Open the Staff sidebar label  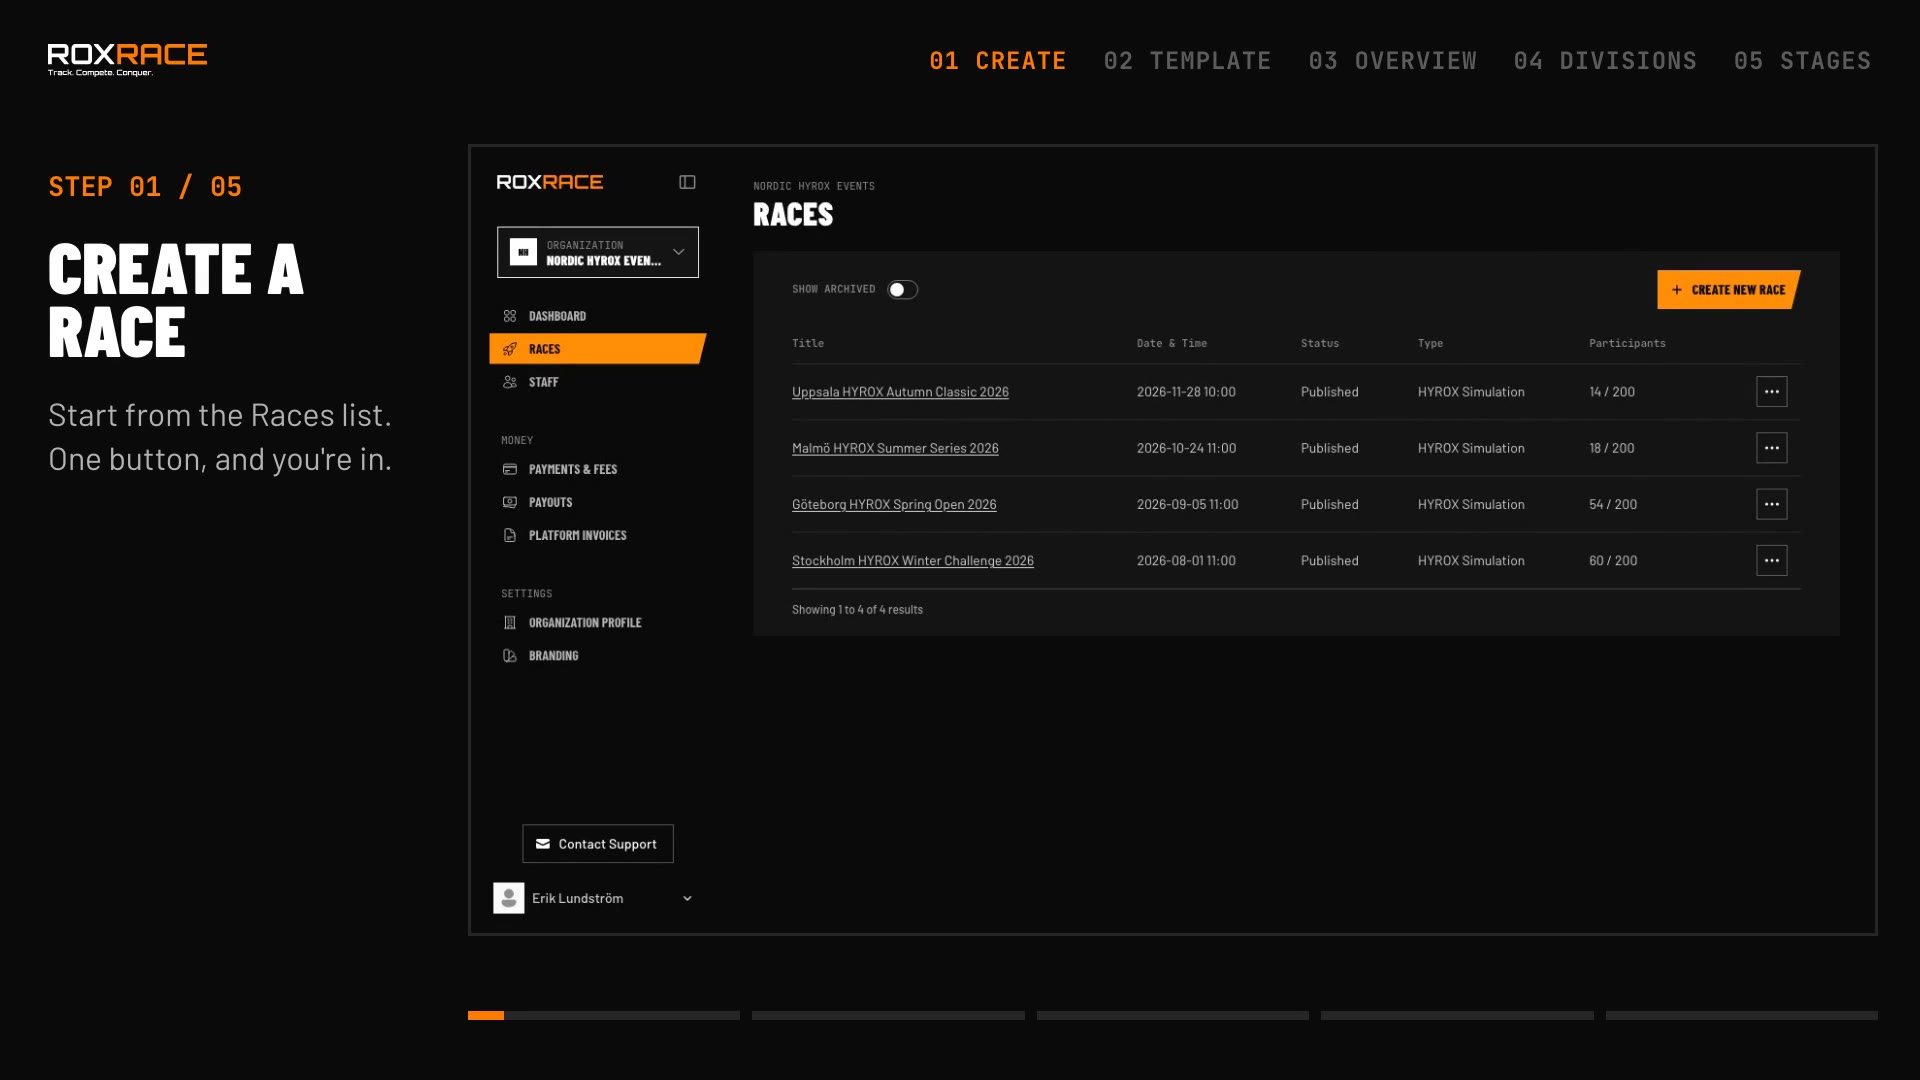(x=543, y=382)
